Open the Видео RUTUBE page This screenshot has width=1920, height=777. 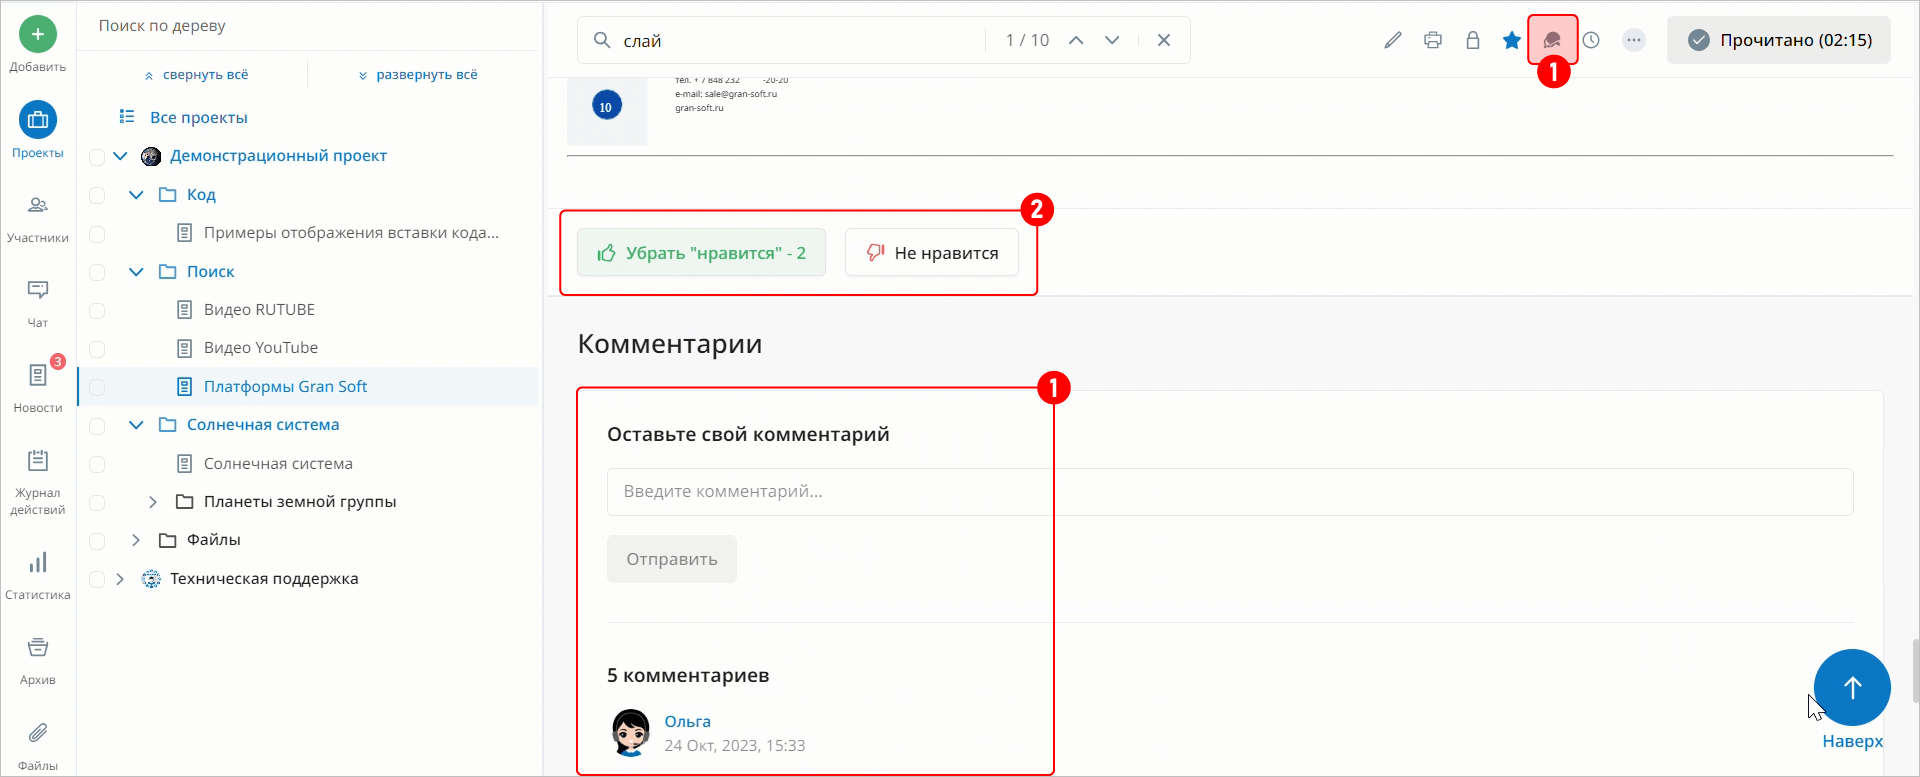coord(259,310)
